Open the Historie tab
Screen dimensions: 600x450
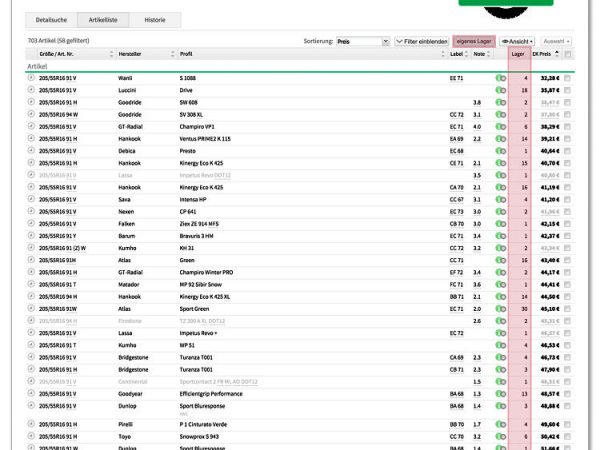pos(155,20)
